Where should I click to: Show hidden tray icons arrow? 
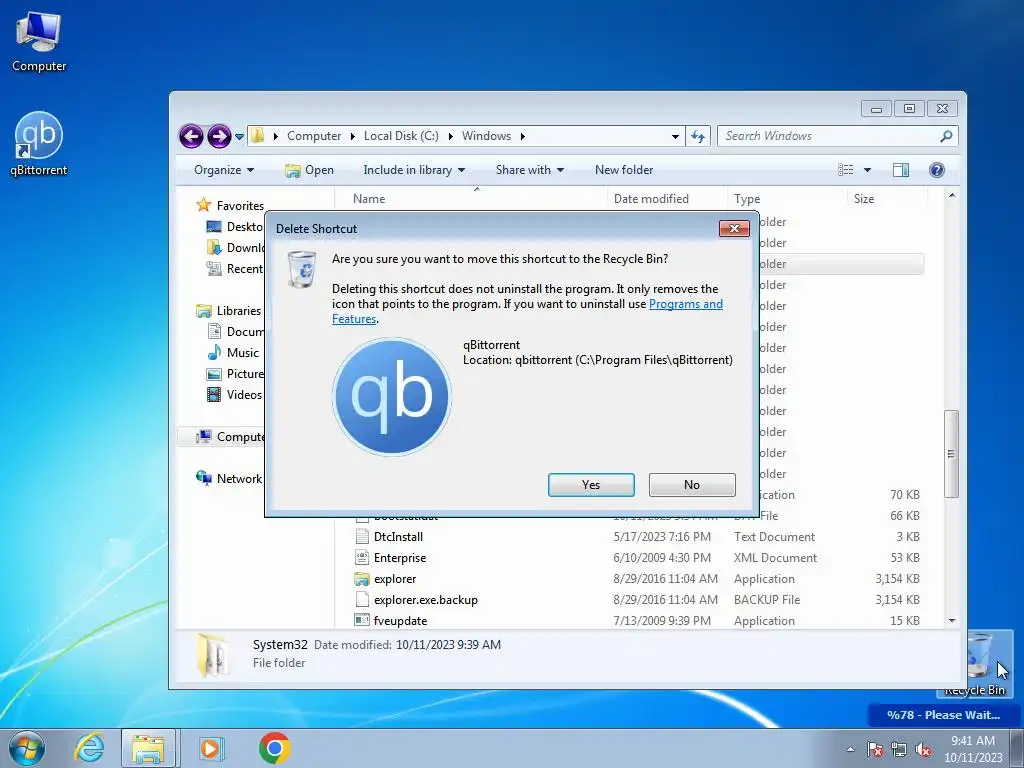pos(850,749)
